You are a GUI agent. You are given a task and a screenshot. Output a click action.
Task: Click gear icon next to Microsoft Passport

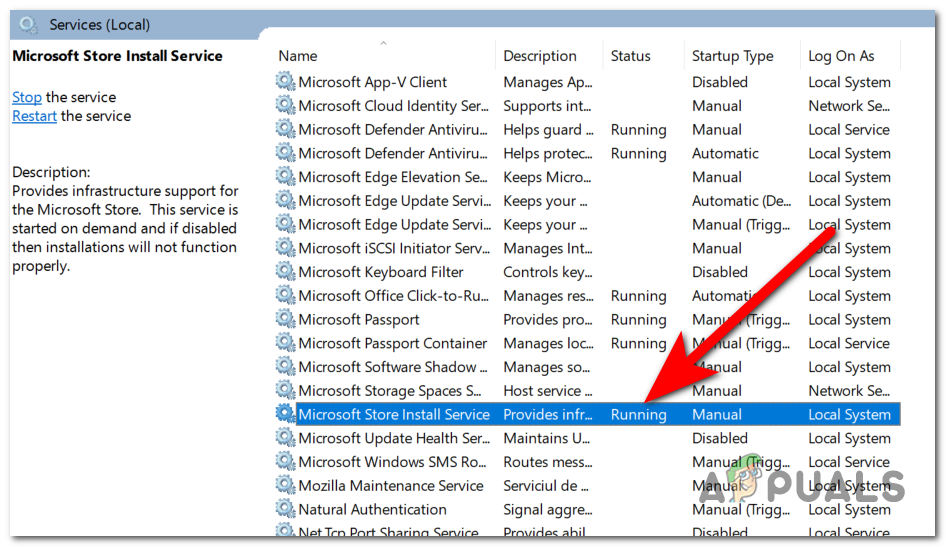[x=286, y=320]
